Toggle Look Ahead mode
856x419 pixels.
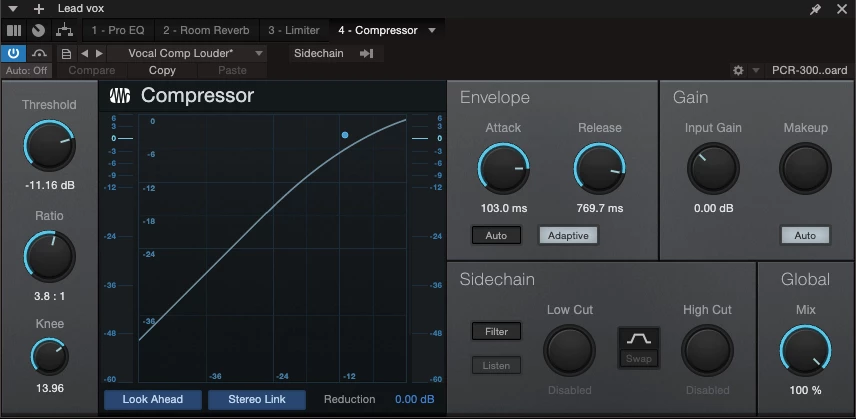pyautogui.click(x=152, y=399)
